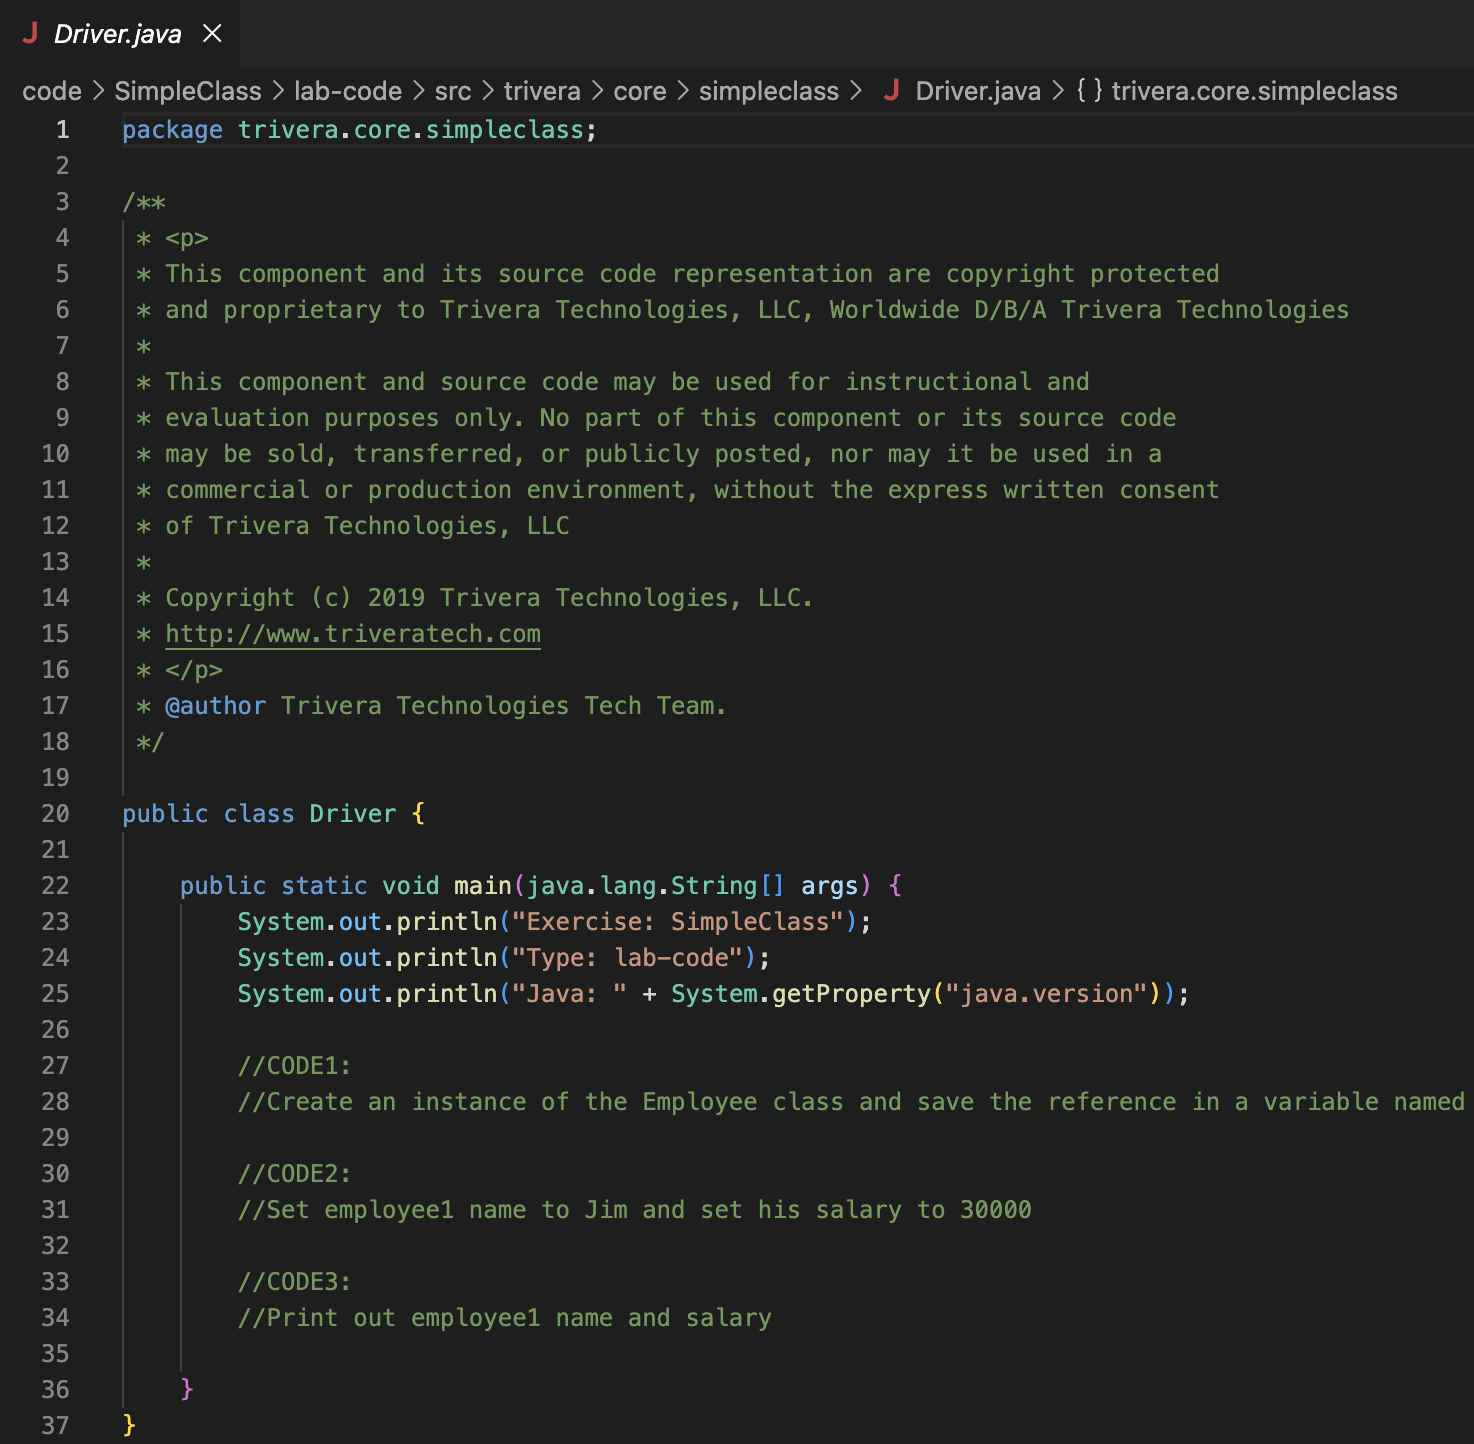Click the "java.version" string literal

[1047, 994]
